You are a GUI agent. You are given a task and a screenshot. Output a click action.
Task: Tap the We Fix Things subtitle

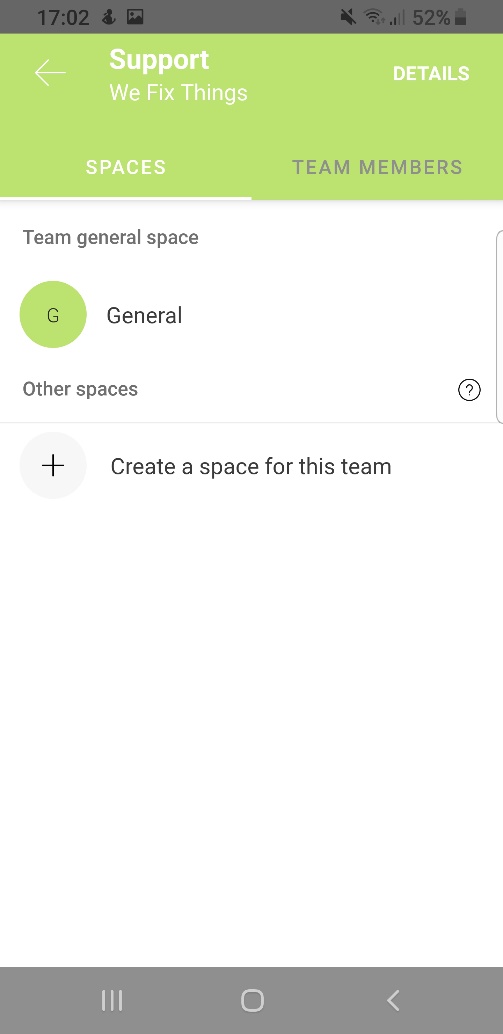click(x=179, y=92)
